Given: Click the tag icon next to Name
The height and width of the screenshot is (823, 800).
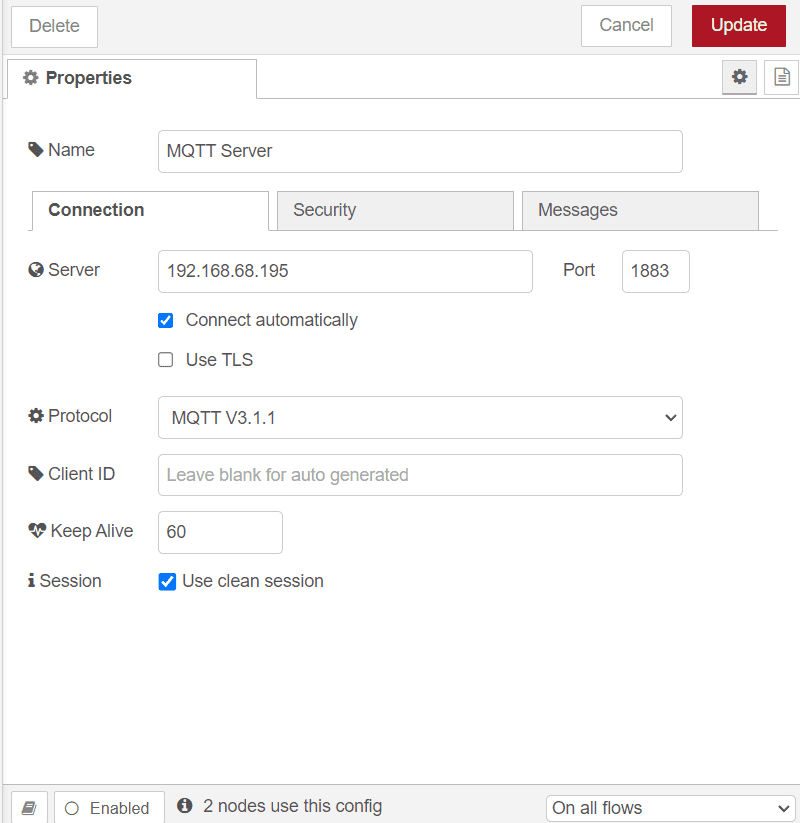Looking at the screenshot, I should (x=34, y=149).
